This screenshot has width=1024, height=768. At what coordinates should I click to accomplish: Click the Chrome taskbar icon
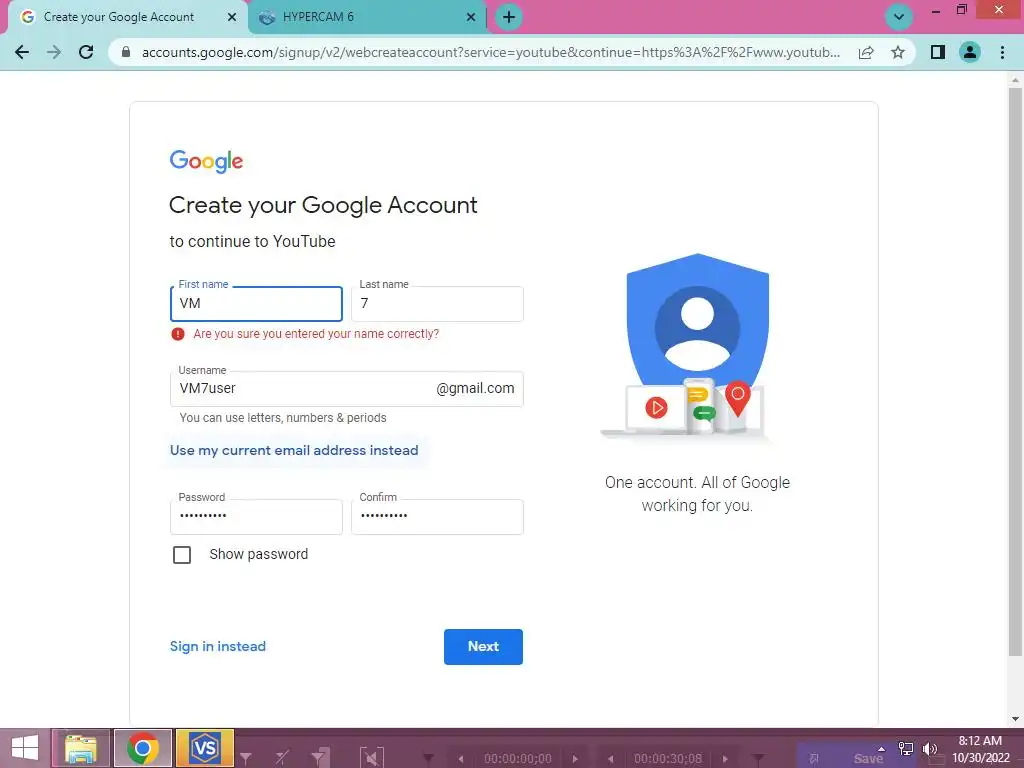pyautogui.click(x=143, y=748)
